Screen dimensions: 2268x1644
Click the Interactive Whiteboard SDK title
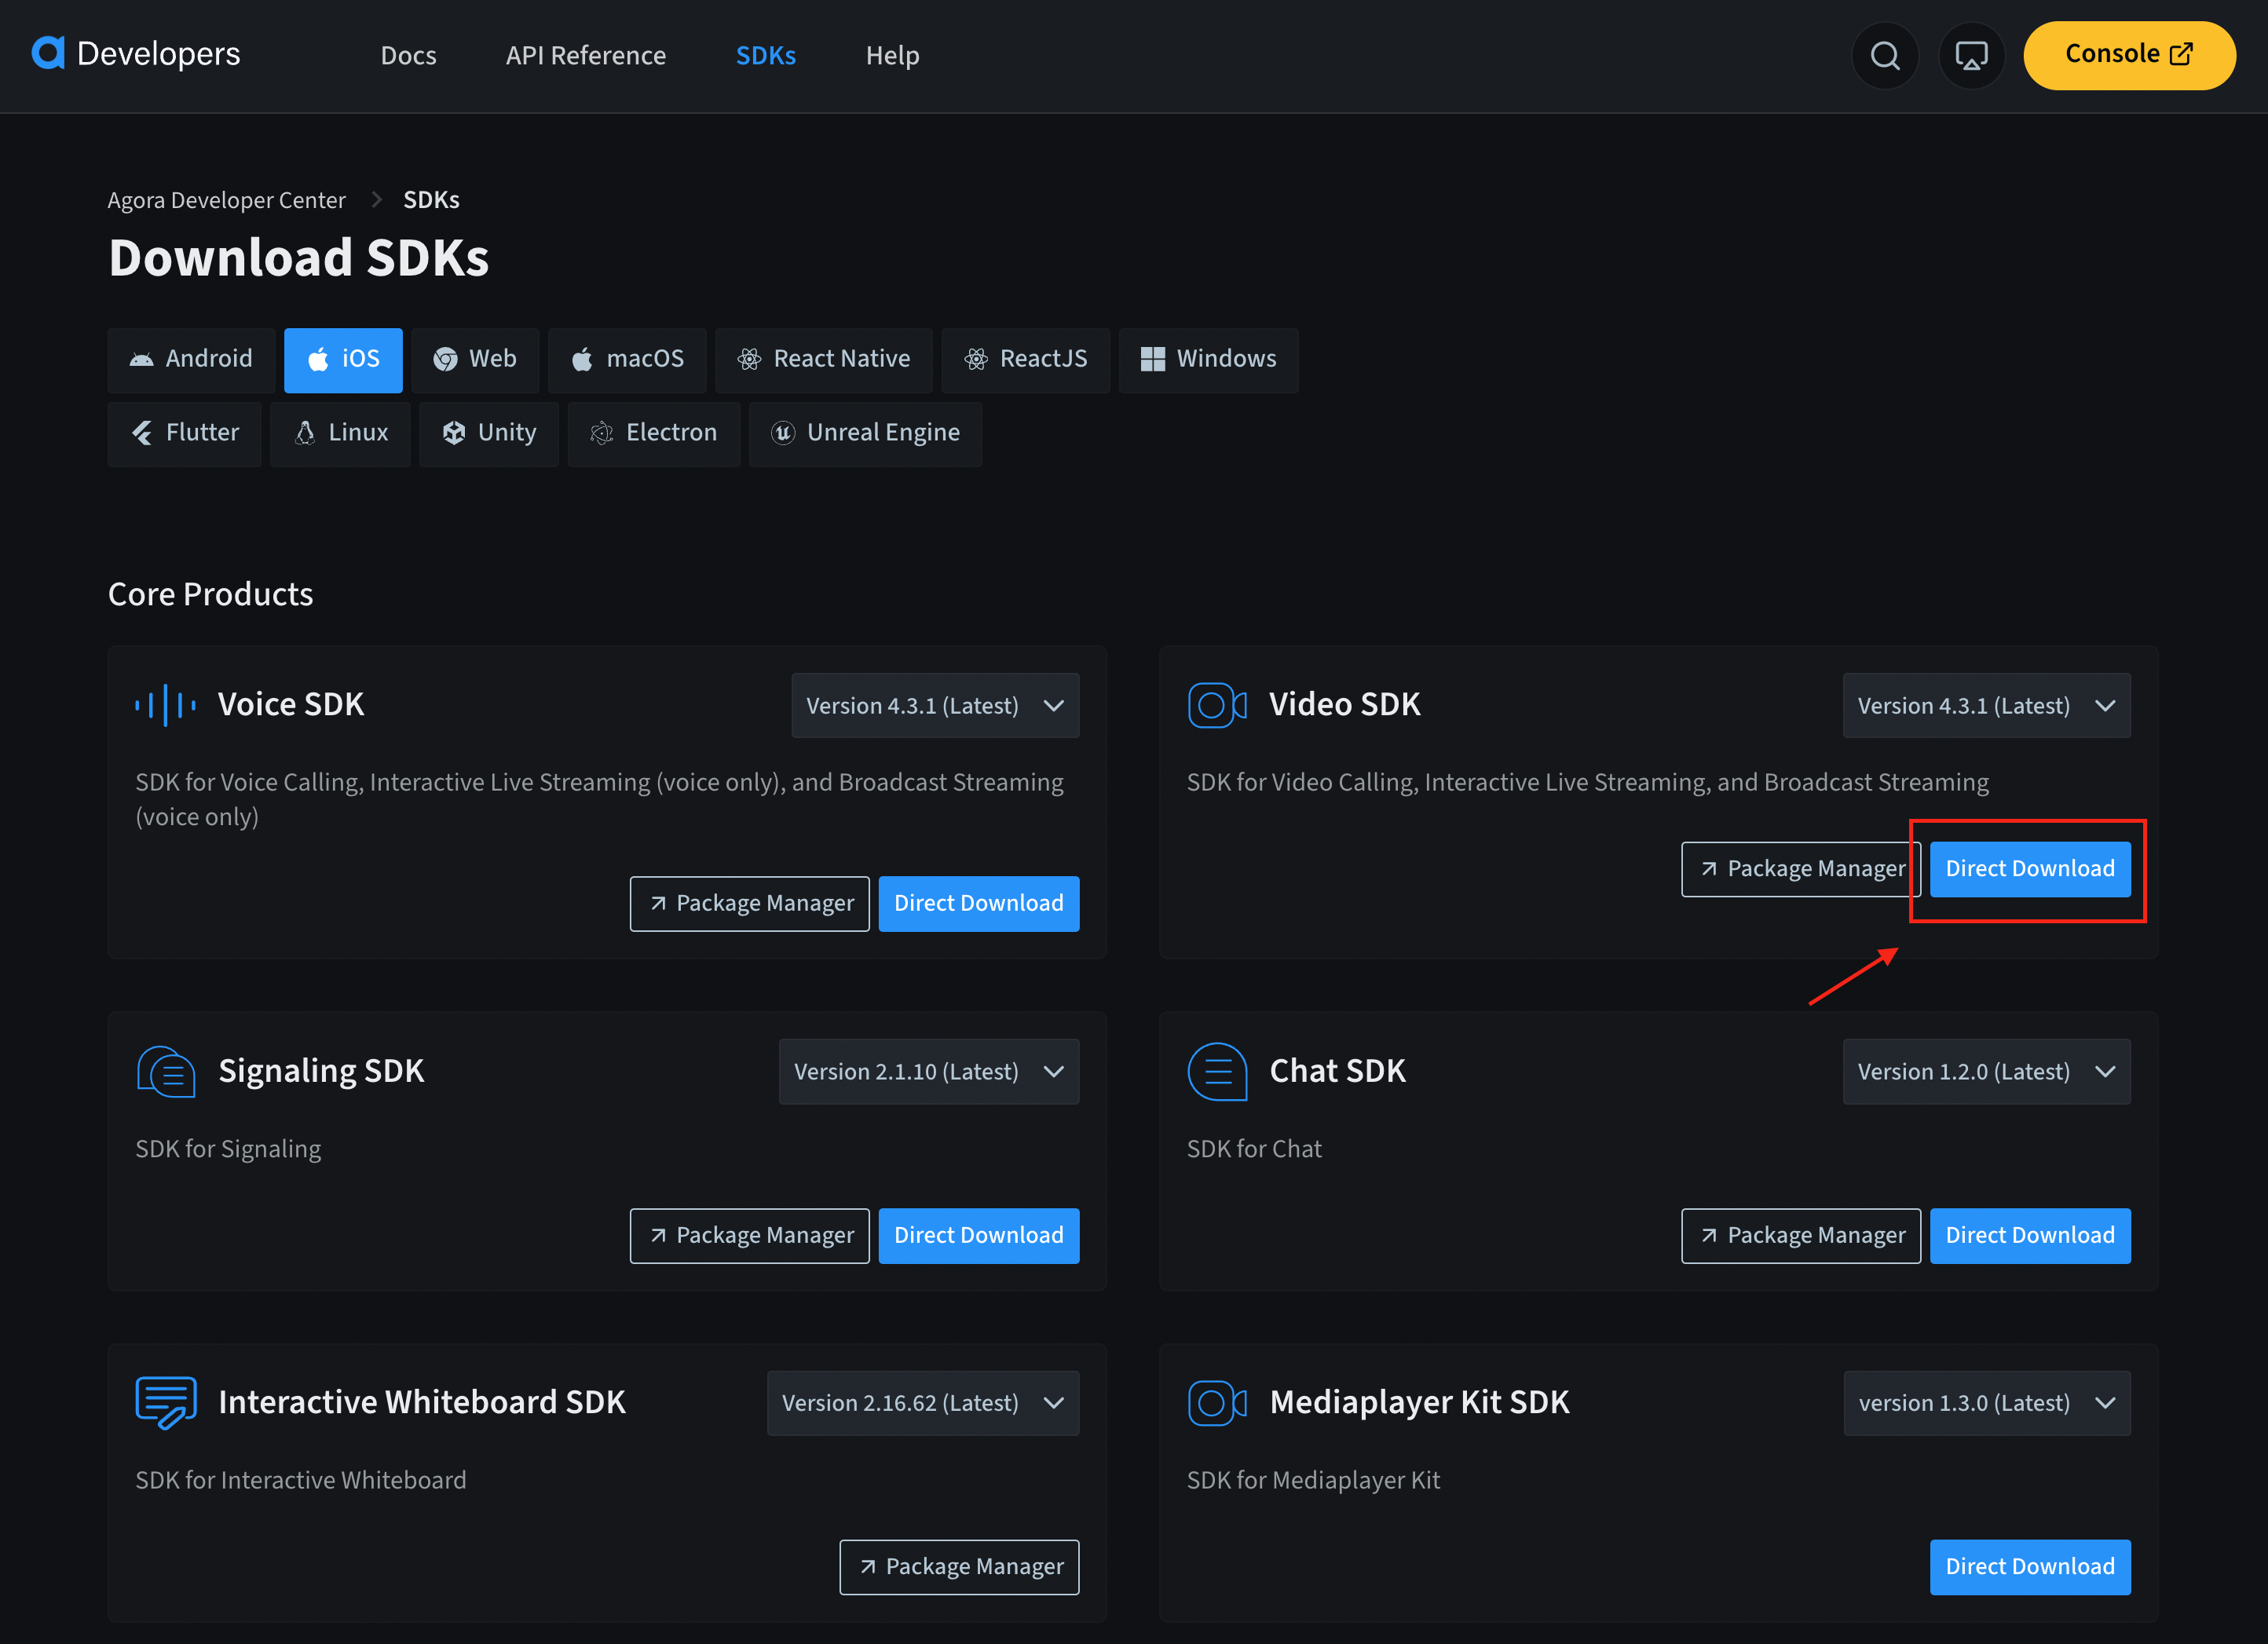(x=421, y=1402)
